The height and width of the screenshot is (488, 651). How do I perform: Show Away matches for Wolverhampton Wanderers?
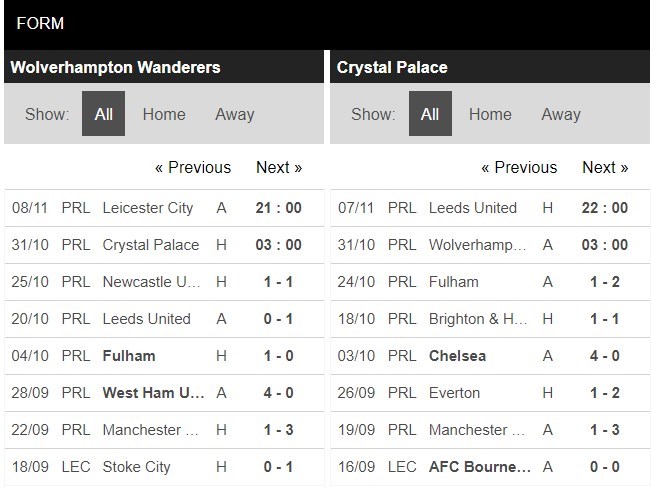tap(235, 114)
